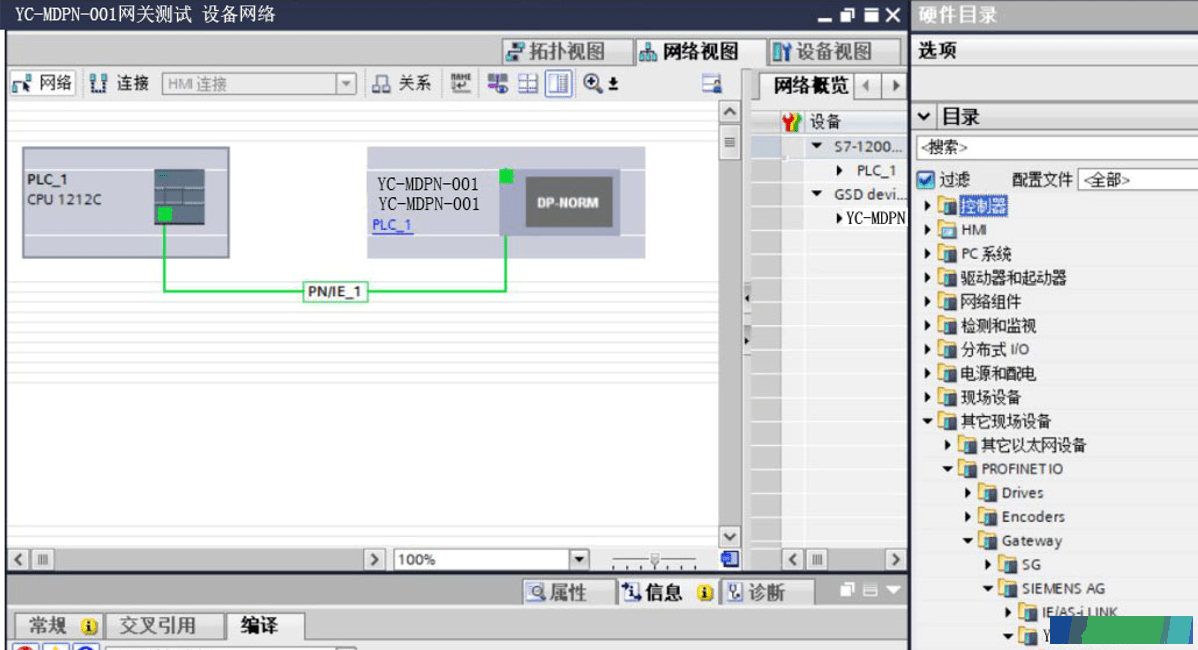The width and height of the screenshot is (1198, 650).
Task: Select the DP-NORM module image
Action: (568, 202)
